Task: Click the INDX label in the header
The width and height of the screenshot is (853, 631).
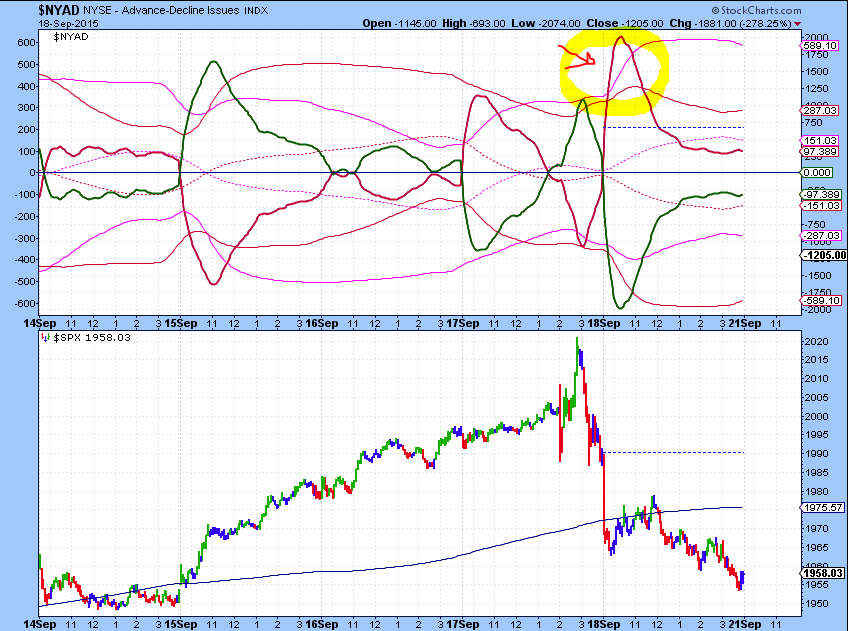Action: pos(256,10)
